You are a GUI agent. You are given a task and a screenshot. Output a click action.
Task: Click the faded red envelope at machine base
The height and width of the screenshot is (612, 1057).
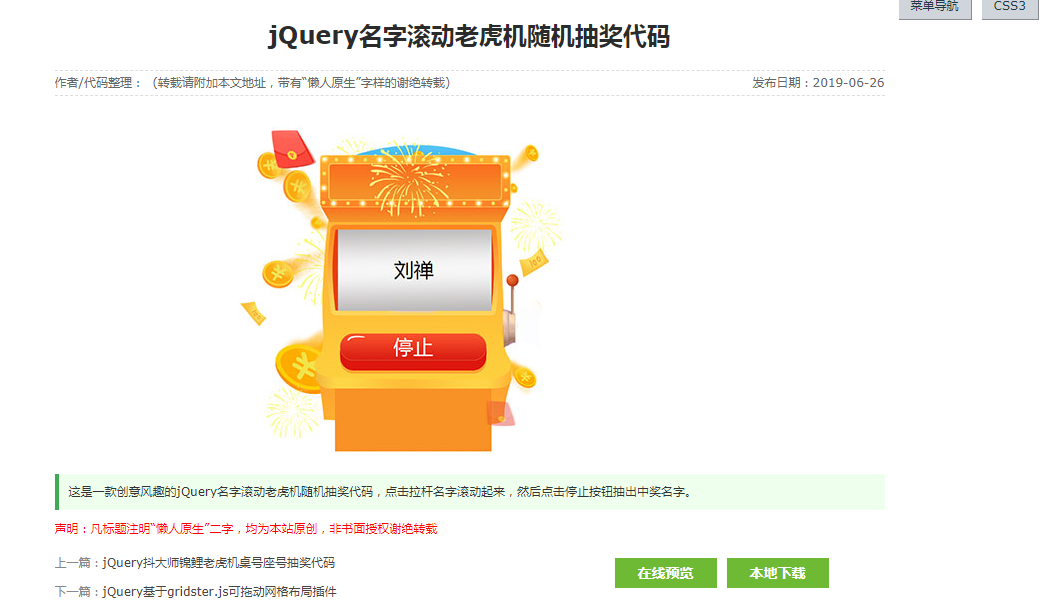[501, 413]
